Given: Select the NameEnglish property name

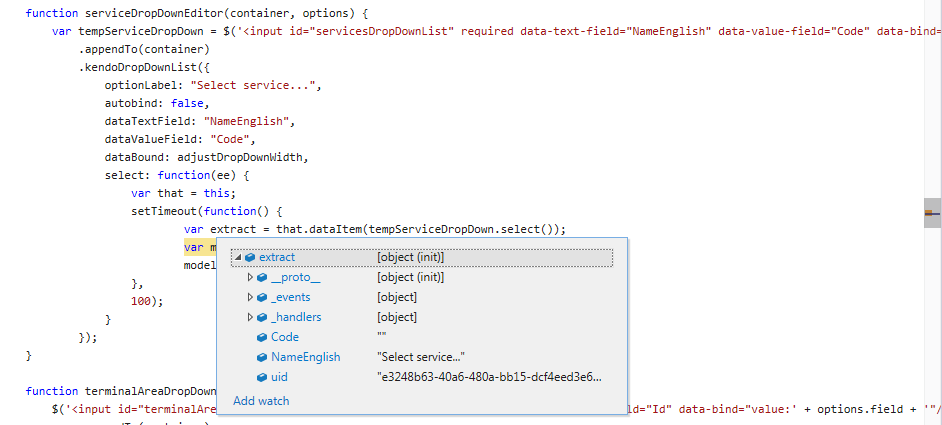Looking at the screenshot, I should pos(305,357).
